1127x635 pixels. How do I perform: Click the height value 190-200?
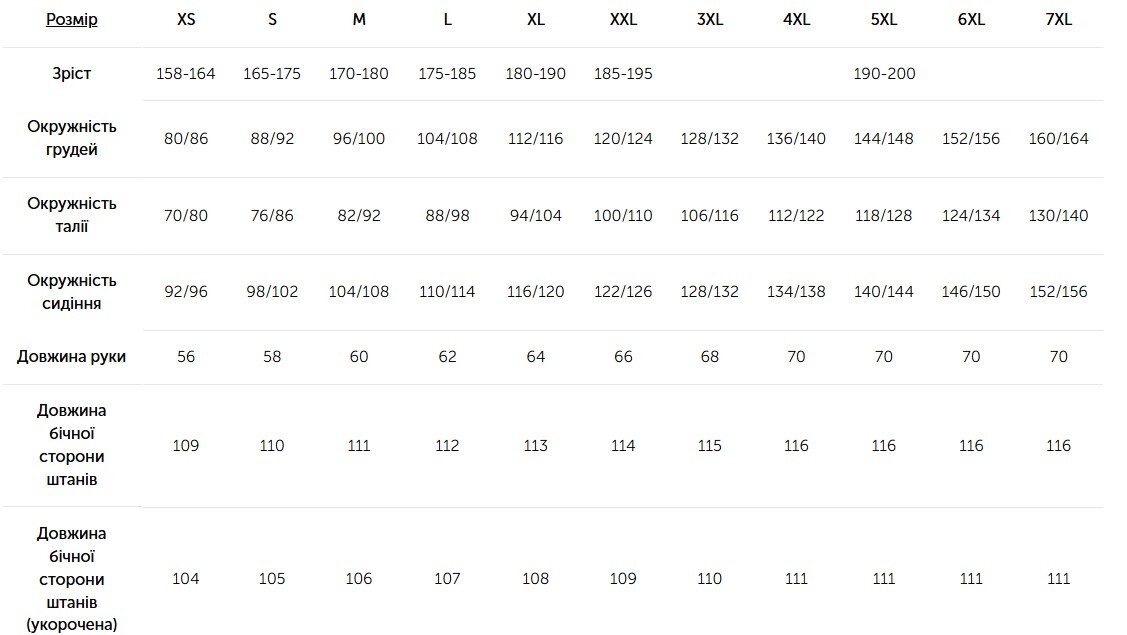(884, 74)
